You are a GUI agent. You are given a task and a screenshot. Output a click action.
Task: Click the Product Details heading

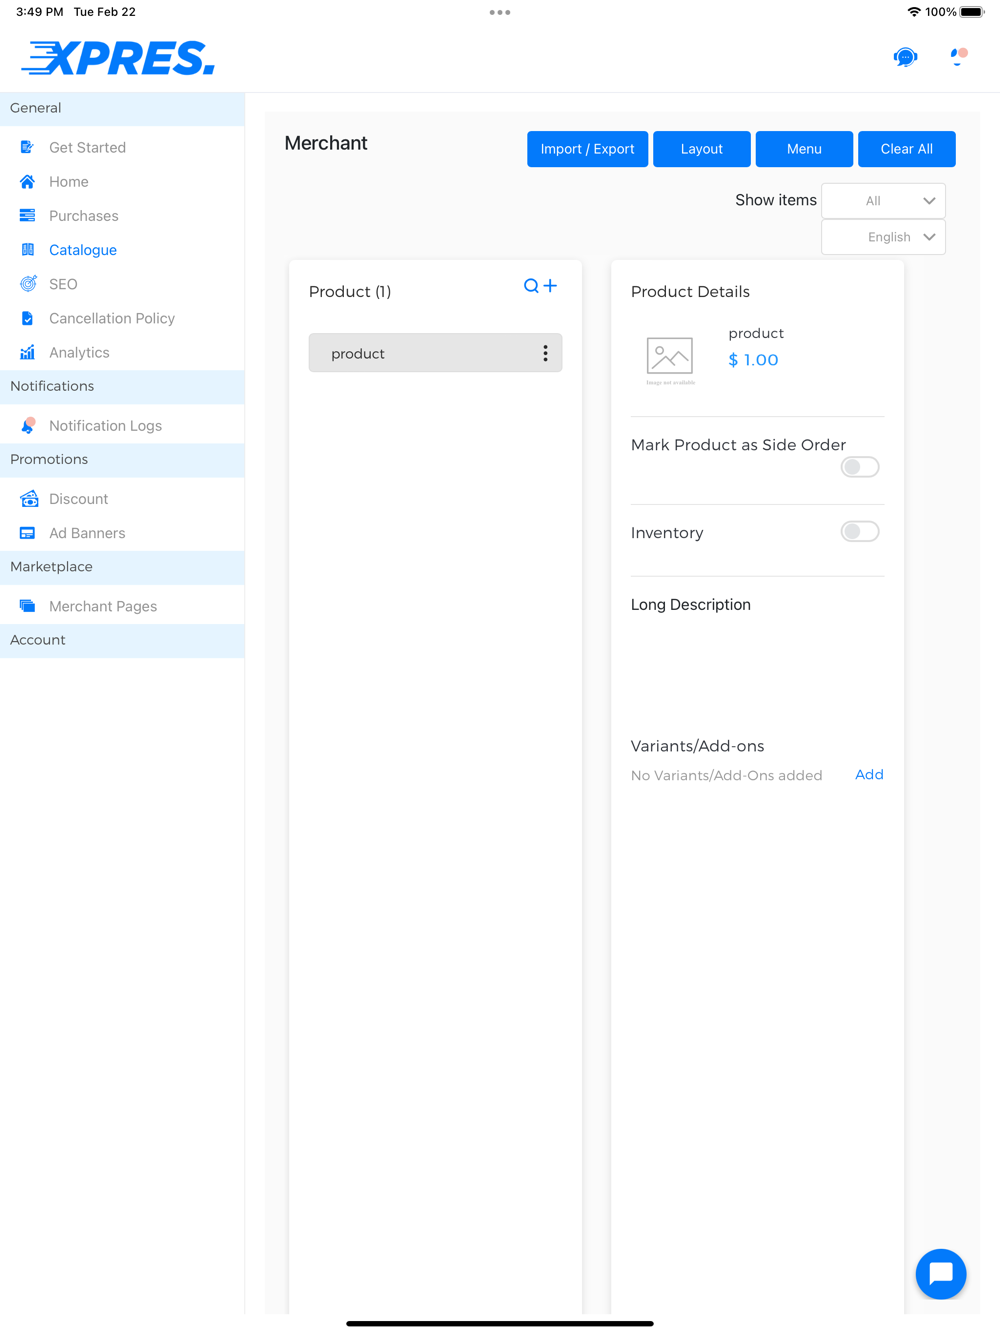[690, 291]
